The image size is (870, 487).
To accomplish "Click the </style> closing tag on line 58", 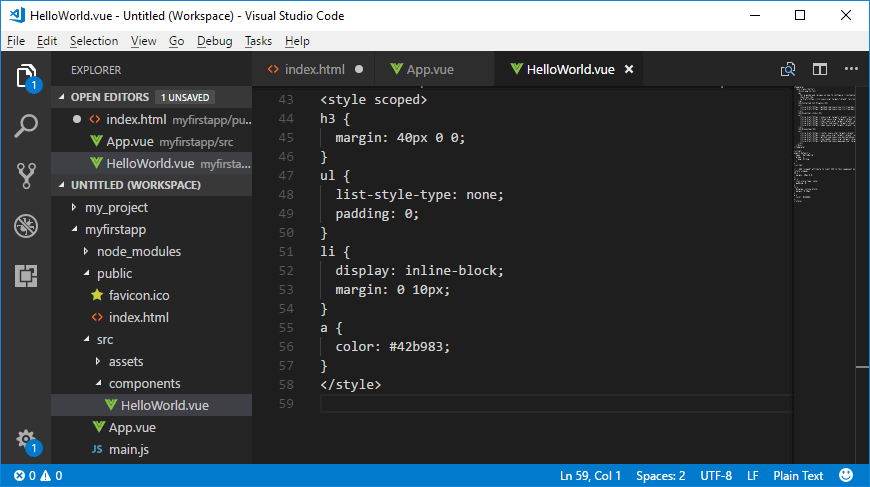I will [x=351, y=384].
